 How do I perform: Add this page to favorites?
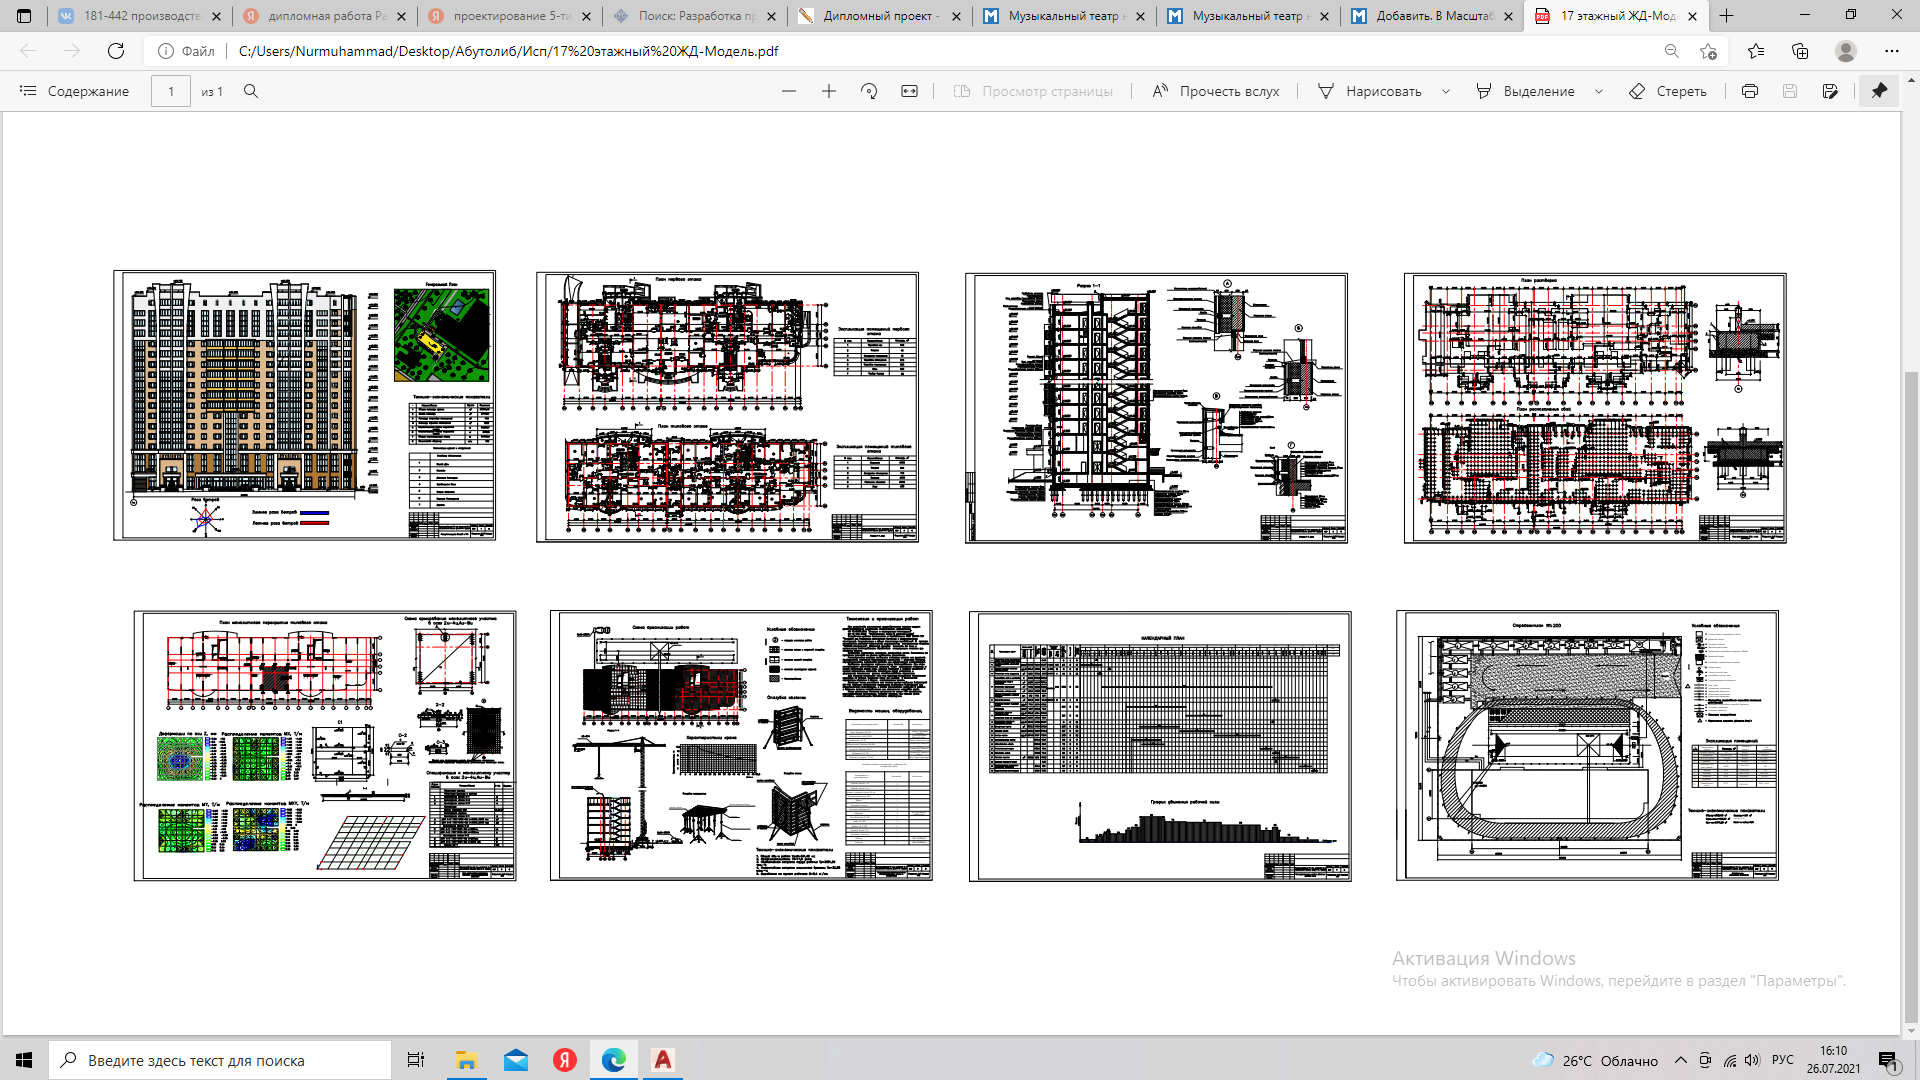[1708, 51]
